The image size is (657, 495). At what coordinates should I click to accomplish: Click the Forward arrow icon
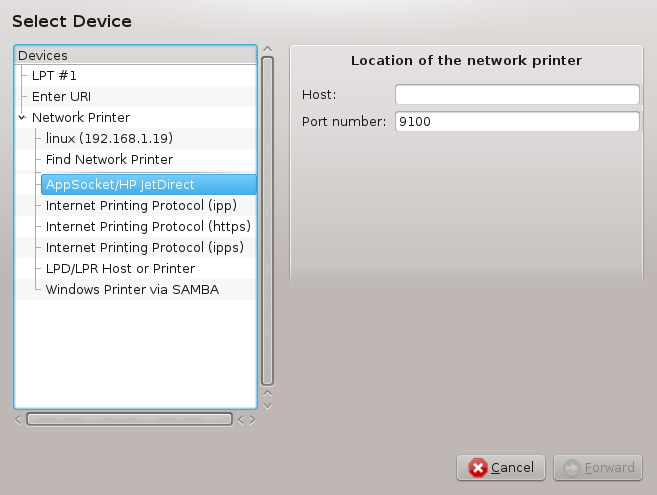[x=572, y=468]
